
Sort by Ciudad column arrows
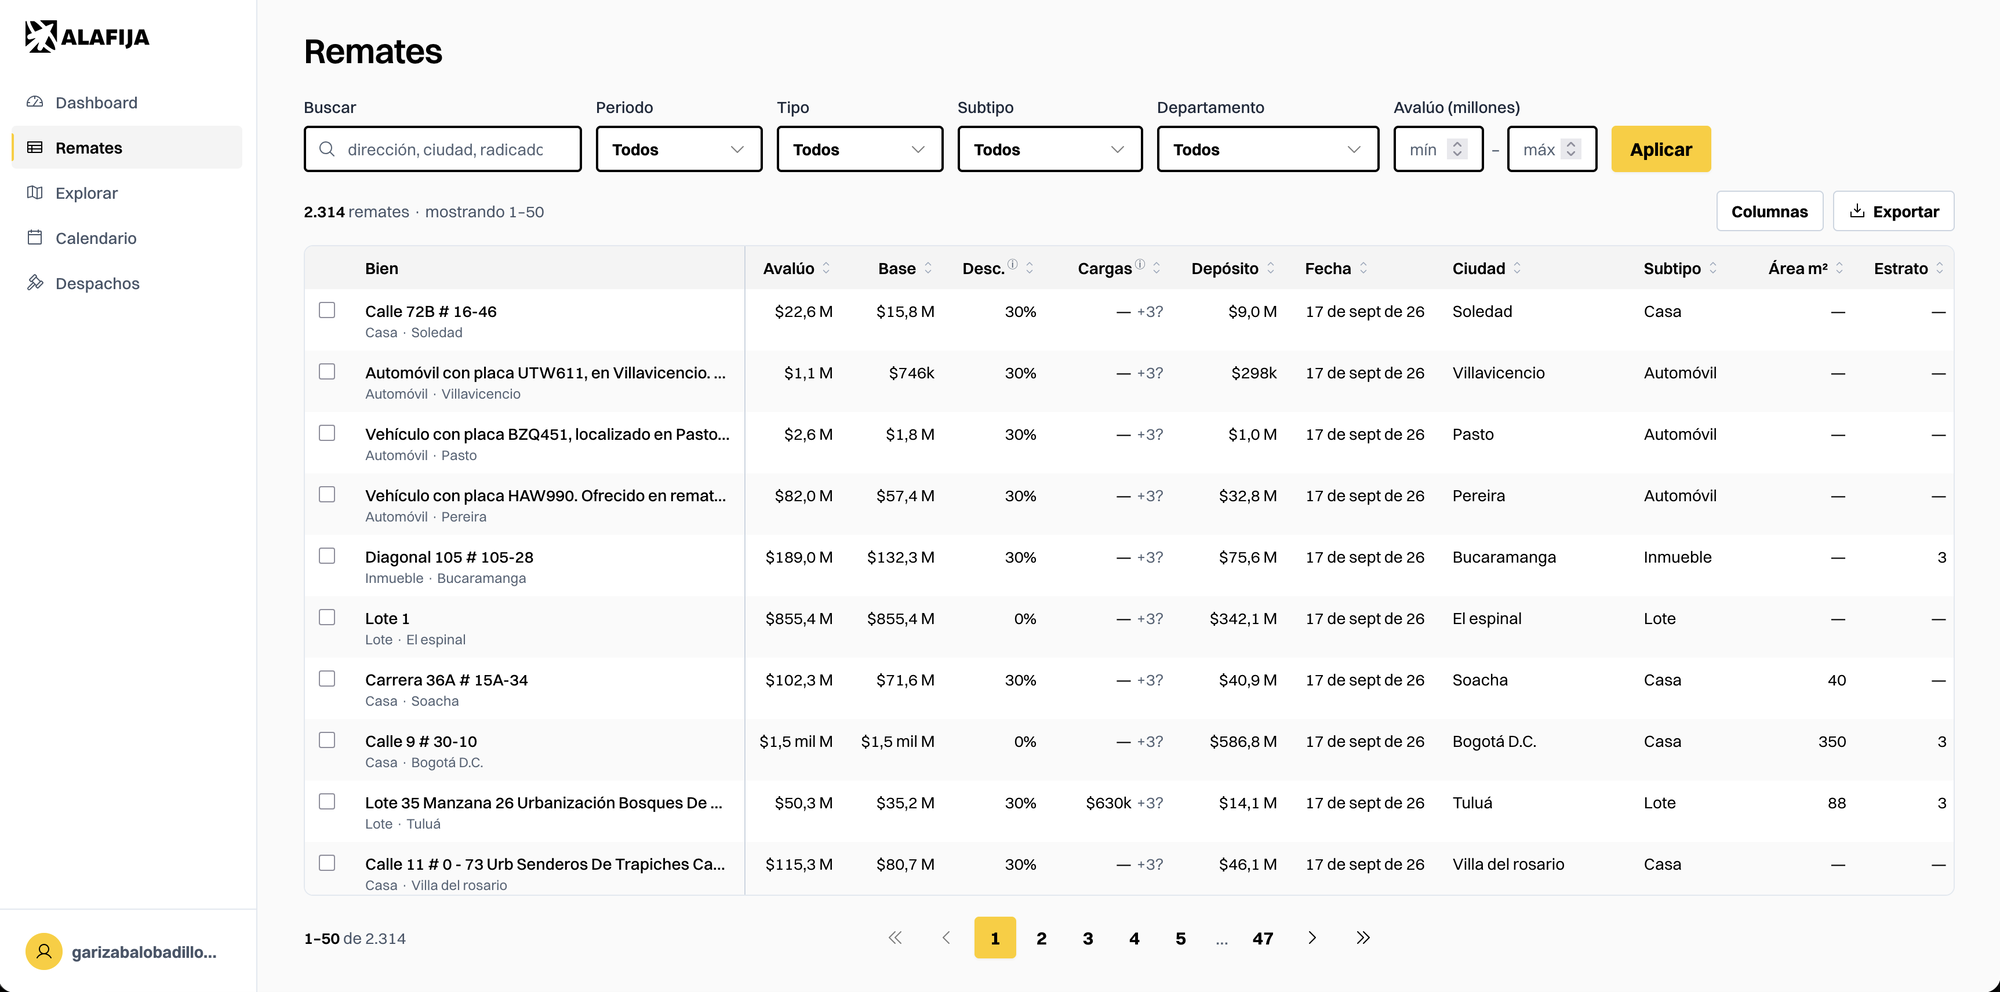[1517, 268]
